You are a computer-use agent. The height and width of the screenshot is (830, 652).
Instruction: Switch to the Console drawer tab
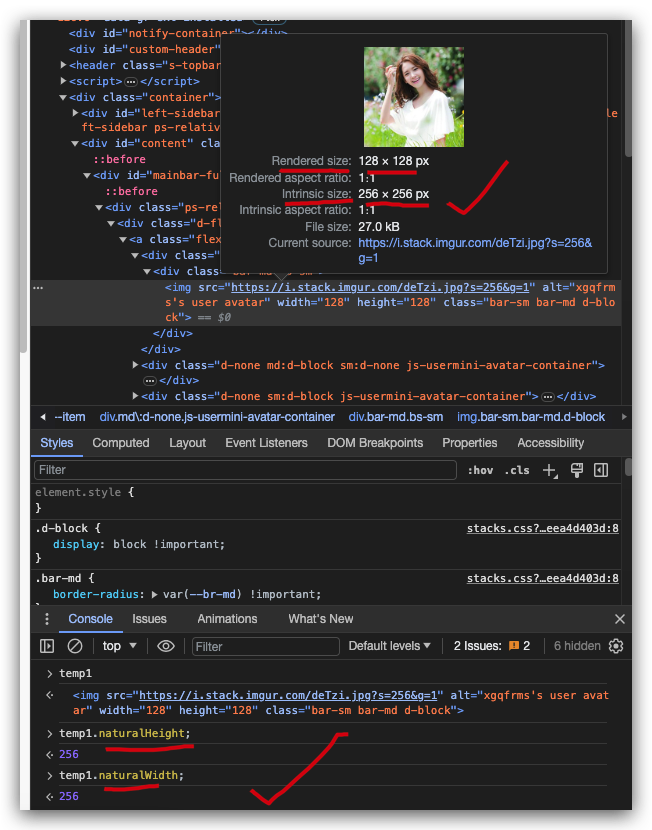(90, 619)
